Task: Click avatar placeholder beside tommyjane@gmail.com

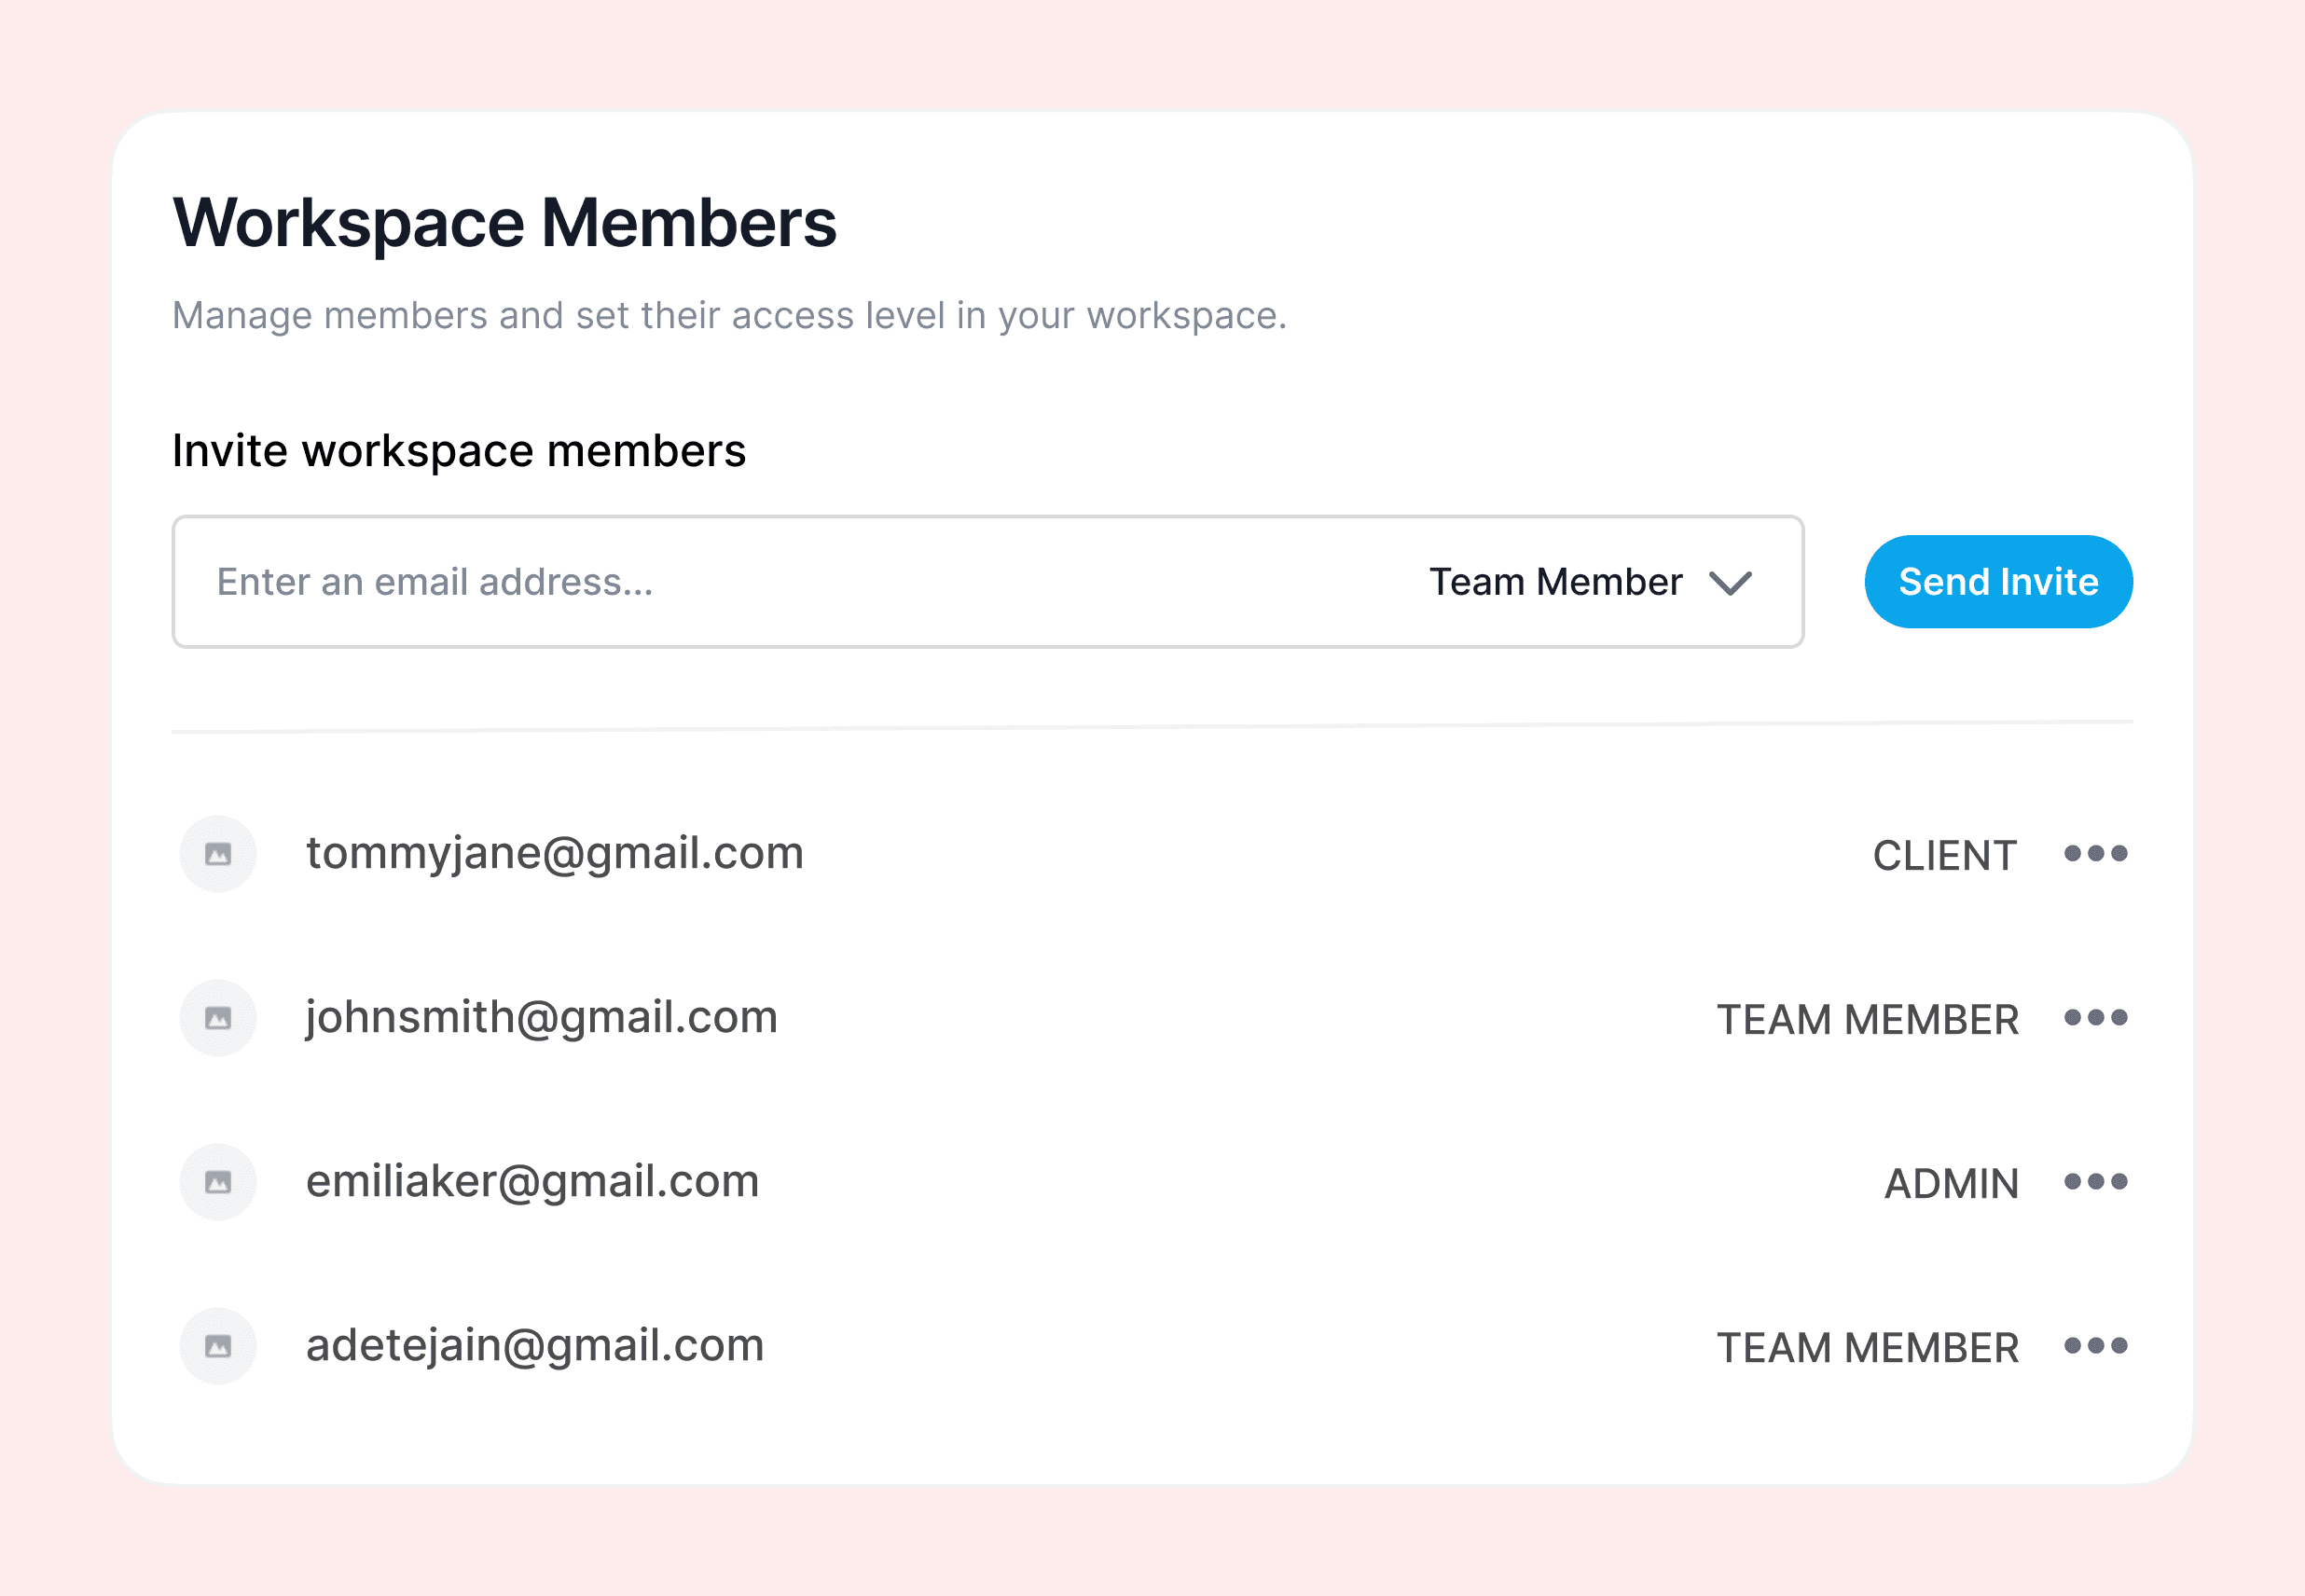Action: click(x=218, y=853)
